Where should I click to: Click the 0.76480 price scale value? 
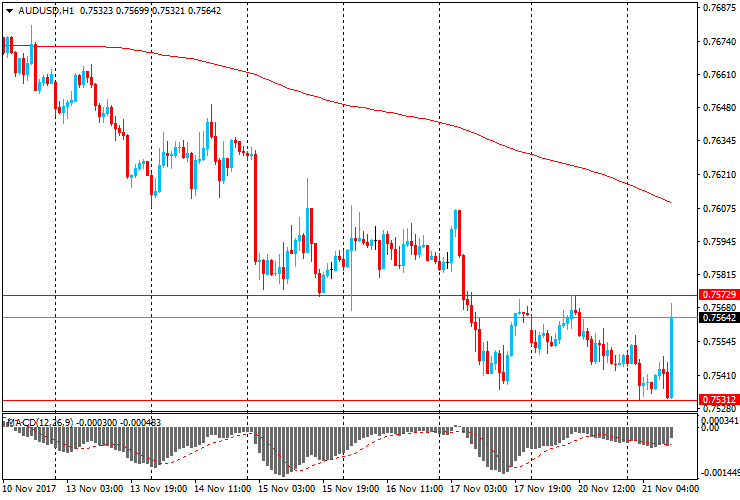click(x=719, y=108)
